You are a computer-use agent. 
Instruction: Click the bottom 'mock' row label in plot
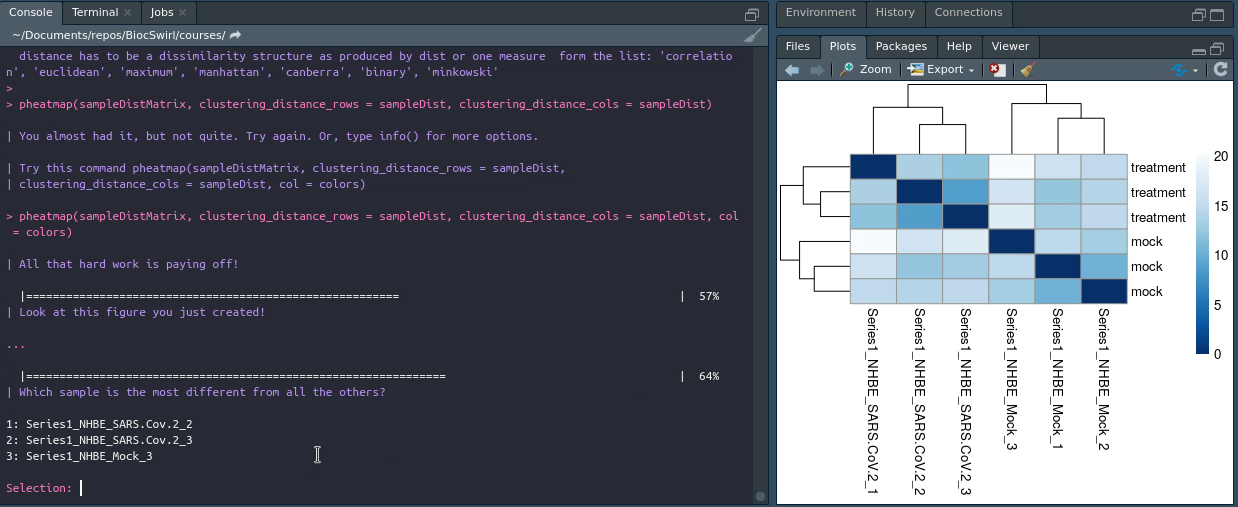point(1147,292)
